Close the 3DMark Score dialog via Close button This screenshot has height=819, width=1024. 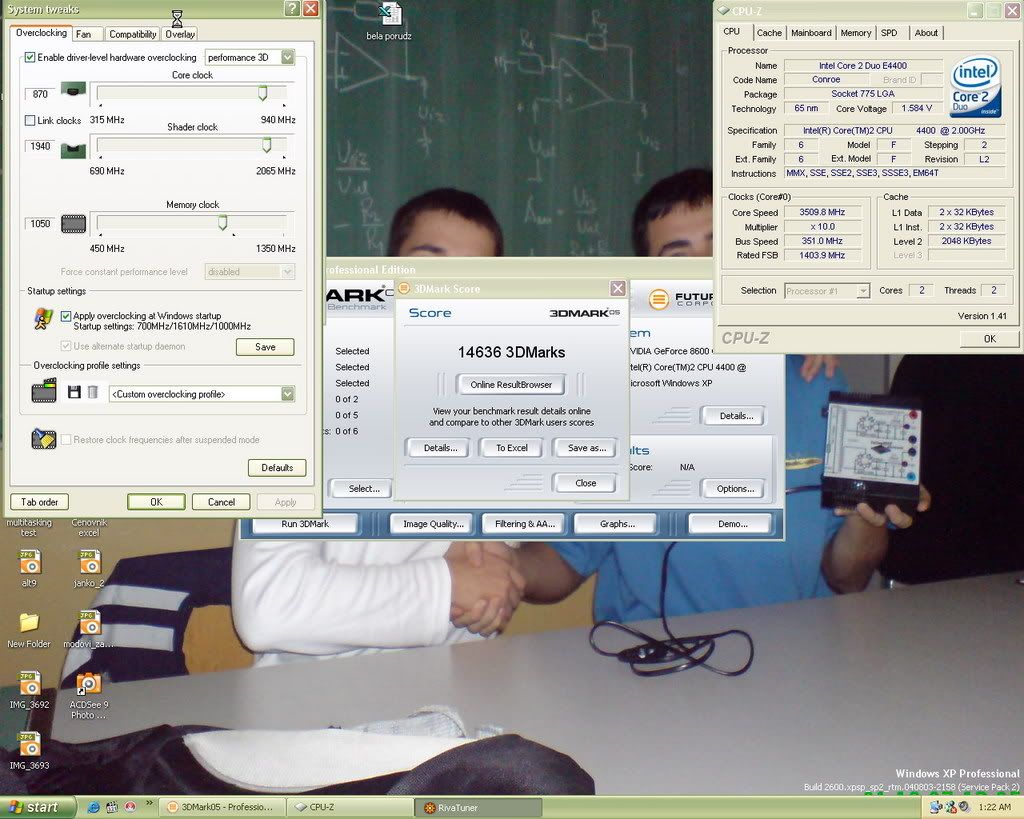[586, 483]
